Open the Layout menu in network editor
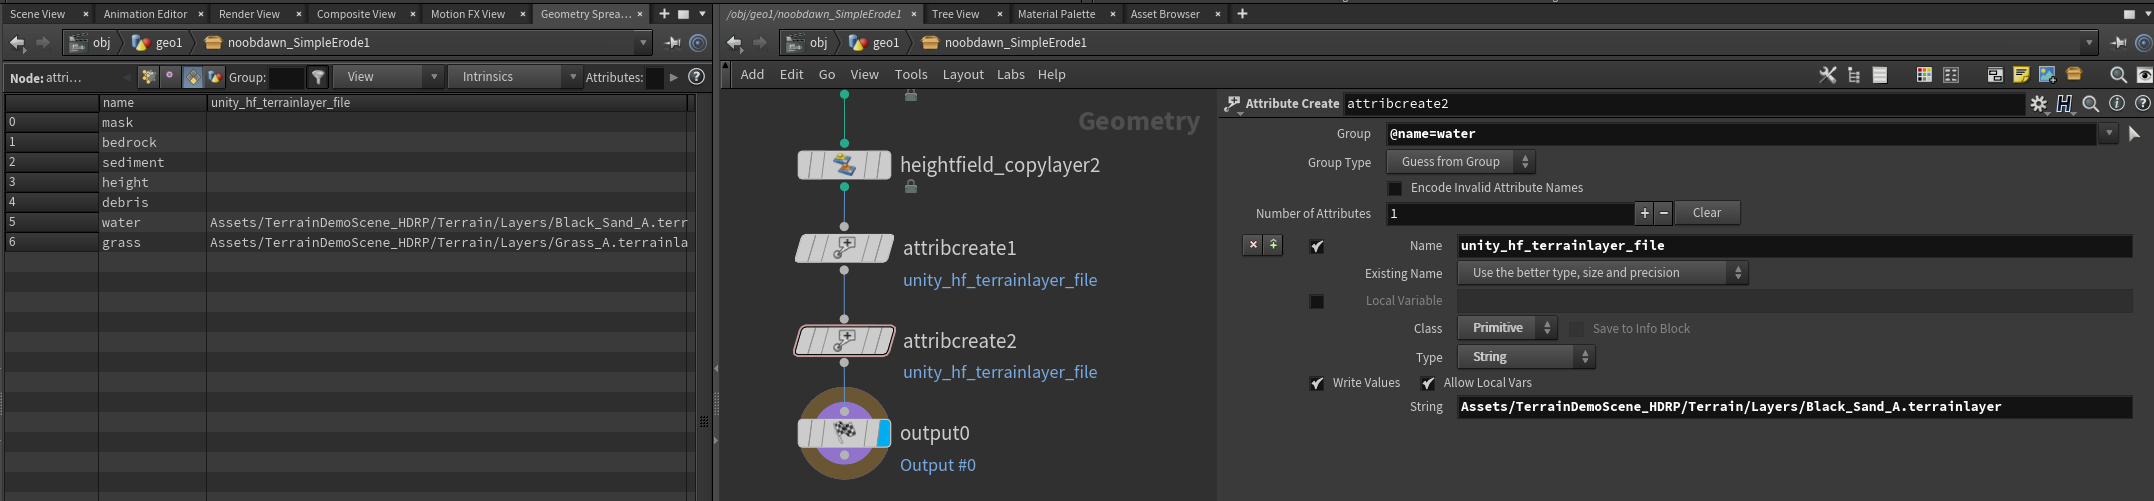 click(x=963, y=75)
